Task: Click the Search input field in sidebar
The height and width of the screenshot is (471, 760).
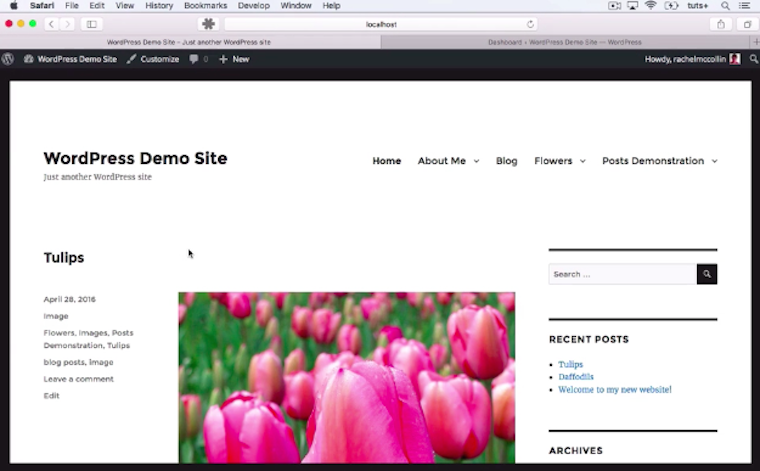Action: point(623,274)
